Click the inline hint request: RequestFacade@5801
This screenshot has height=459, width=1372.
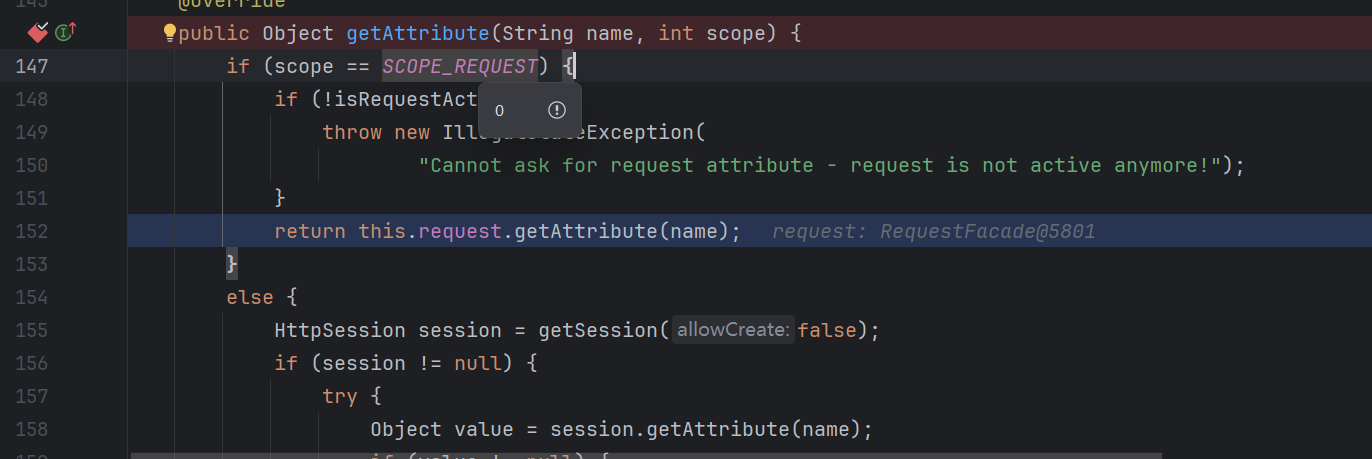click(x=933, y=232)
